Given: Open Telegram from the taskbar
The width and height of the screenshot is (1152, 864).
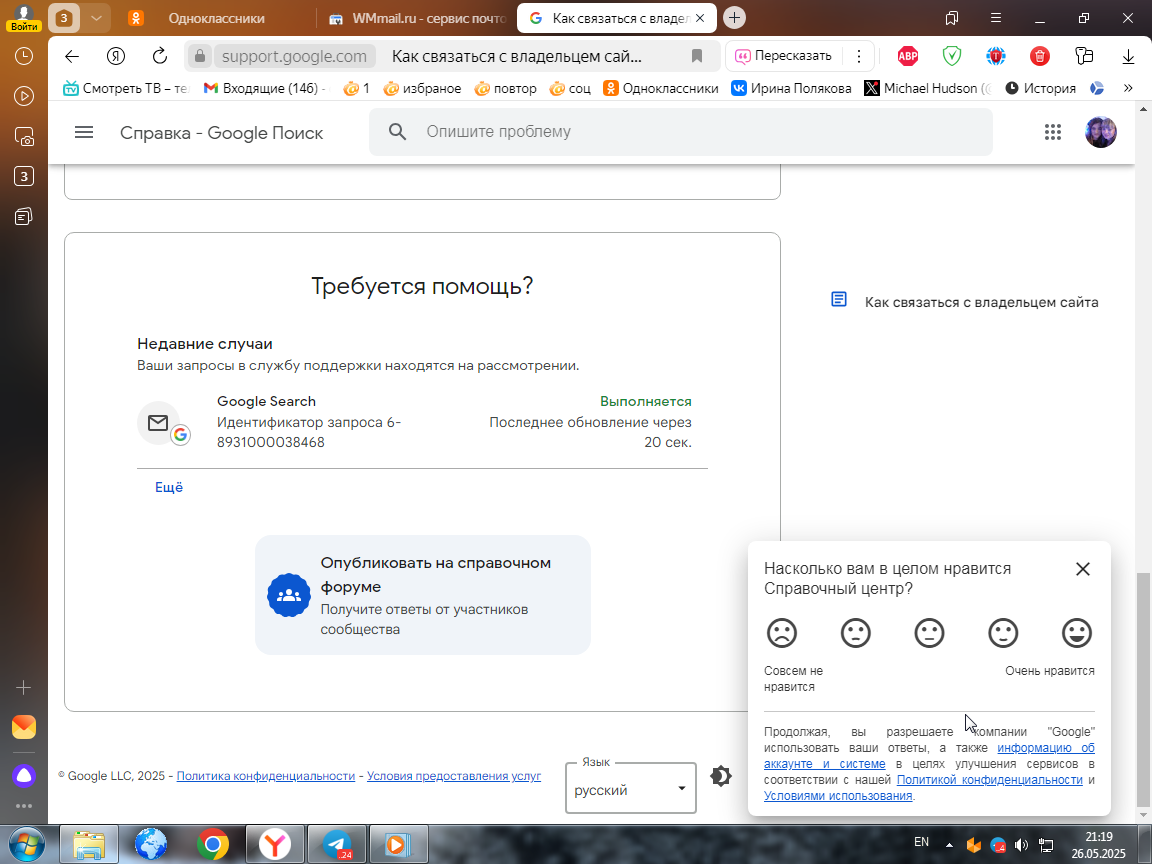Looking at the screenshot, I should tap(336, 845).
